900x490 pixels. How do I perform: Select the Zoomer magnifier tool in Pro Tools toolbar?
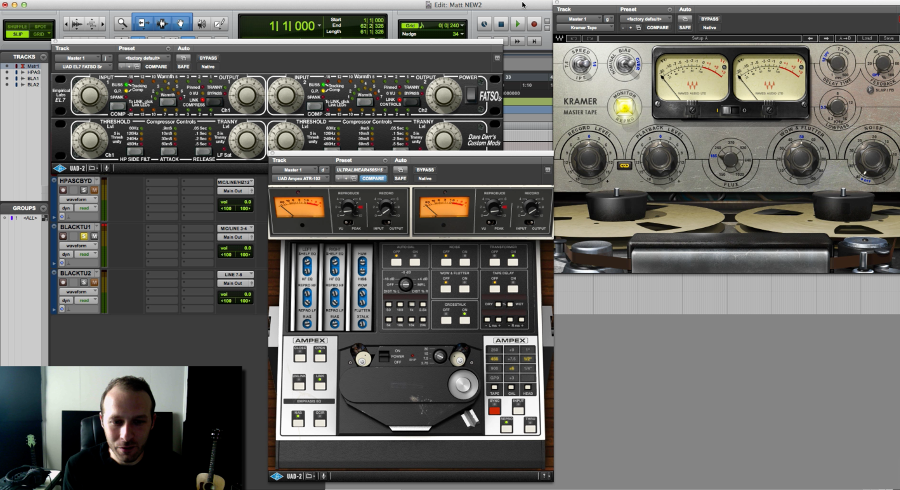tap(122, 24)
